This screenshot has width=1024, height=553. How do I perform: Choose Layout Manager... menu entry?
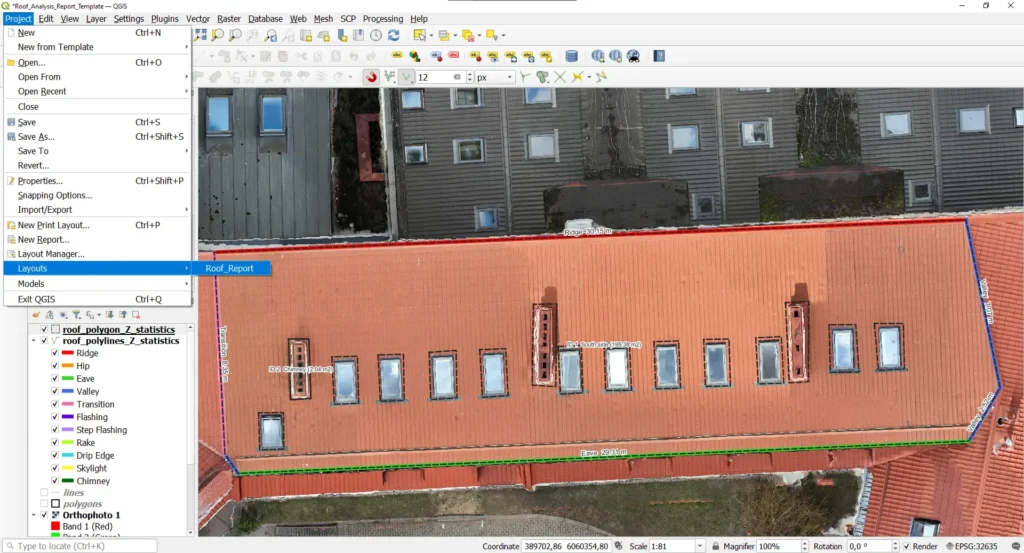[x=97, y=254]
